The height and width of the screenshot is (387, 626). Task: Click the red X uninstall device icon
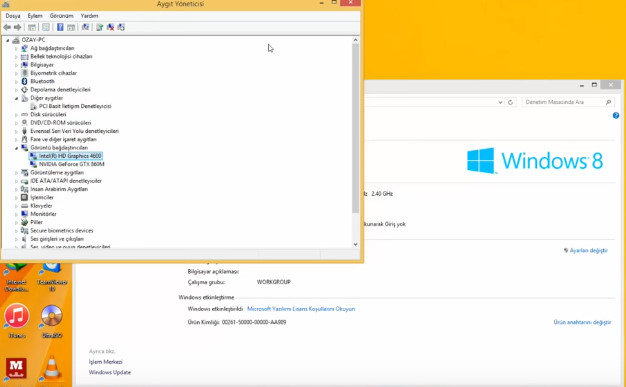coord(110,27)
